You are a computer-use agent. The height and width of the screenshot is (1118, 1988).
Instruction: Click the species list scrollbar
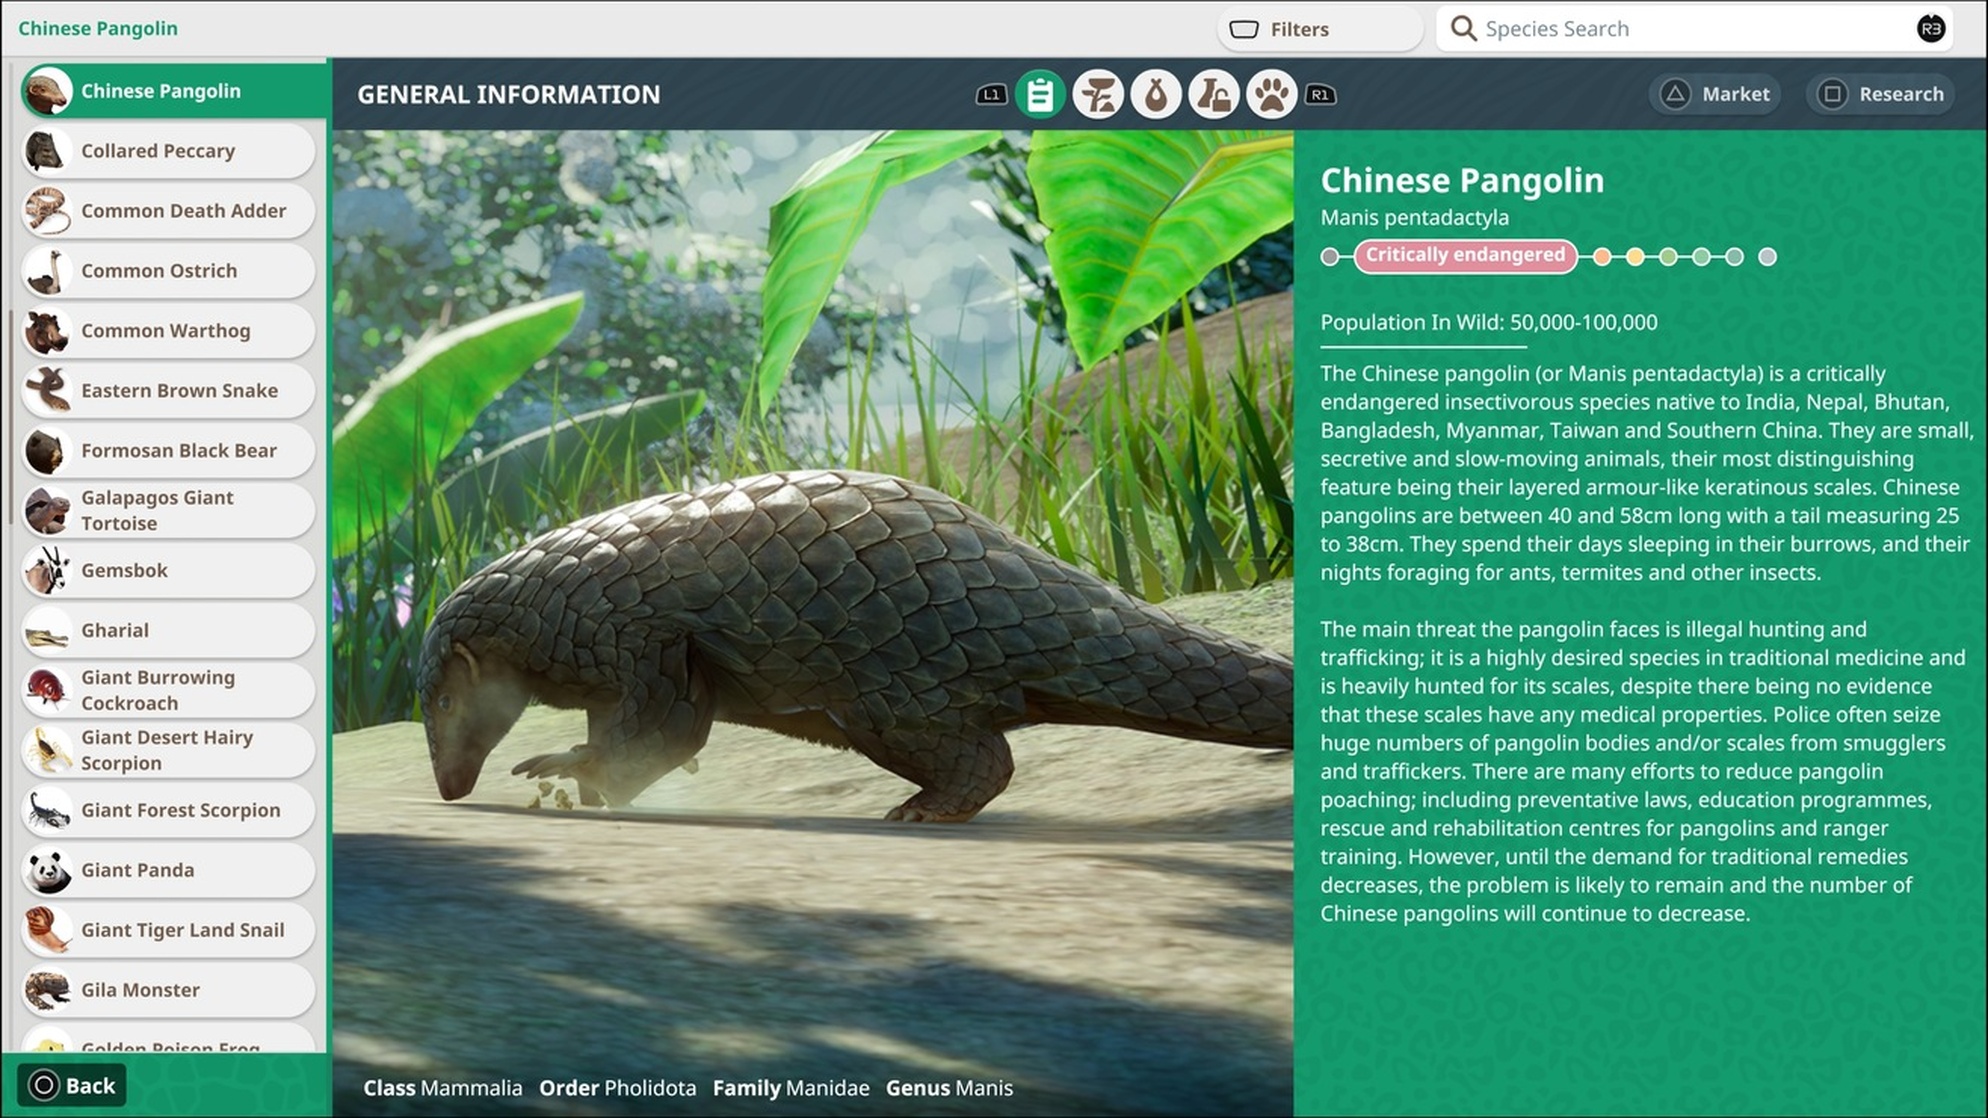point(10,416)
